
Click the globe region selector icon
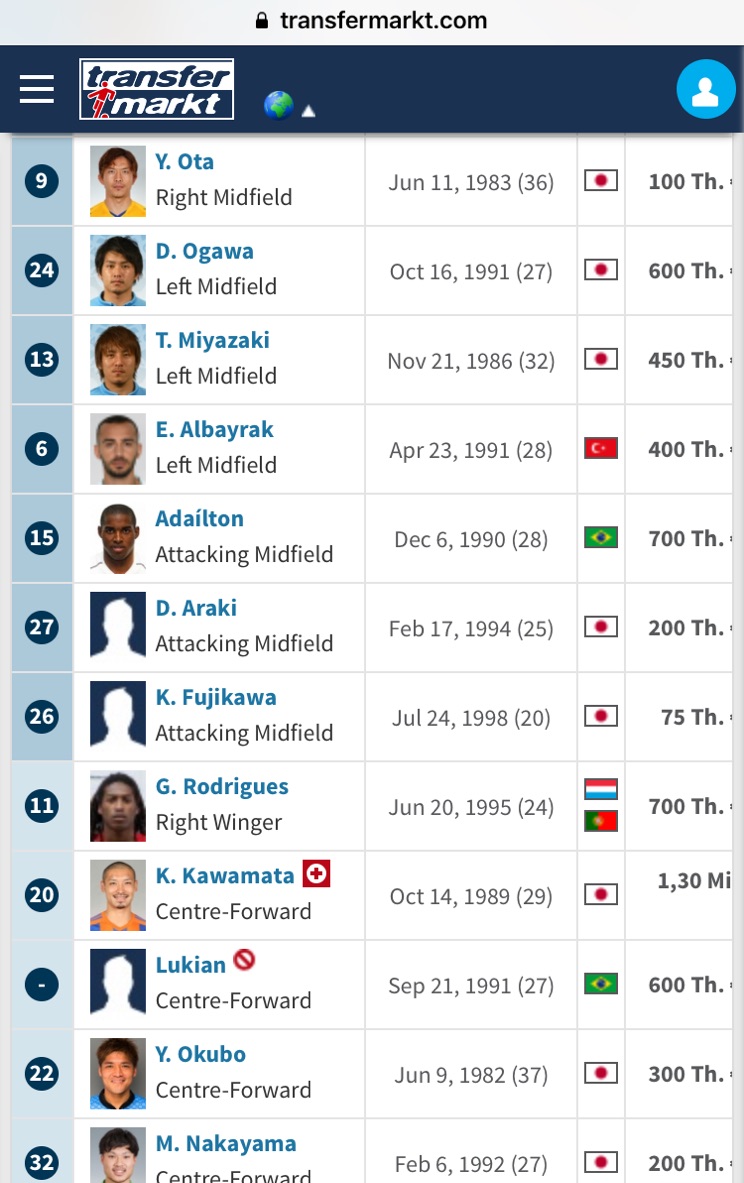(x=278, y=105)
